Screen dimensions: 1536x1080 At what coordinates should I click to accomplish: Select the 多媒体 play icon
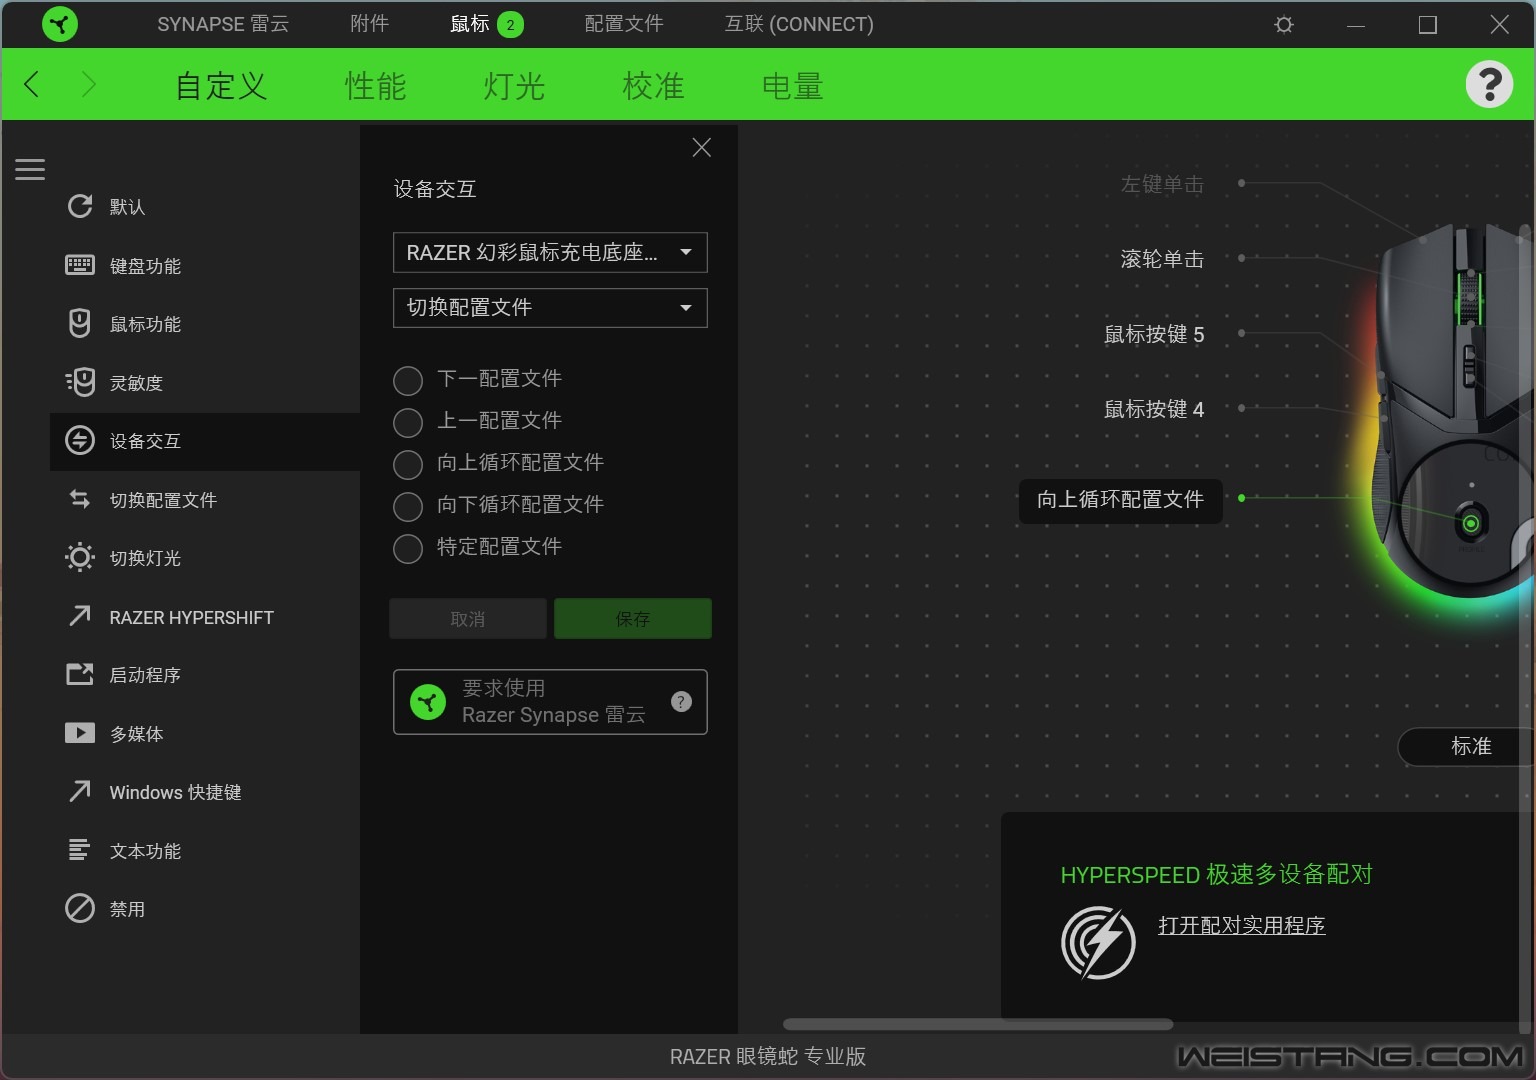click(80, 733)
